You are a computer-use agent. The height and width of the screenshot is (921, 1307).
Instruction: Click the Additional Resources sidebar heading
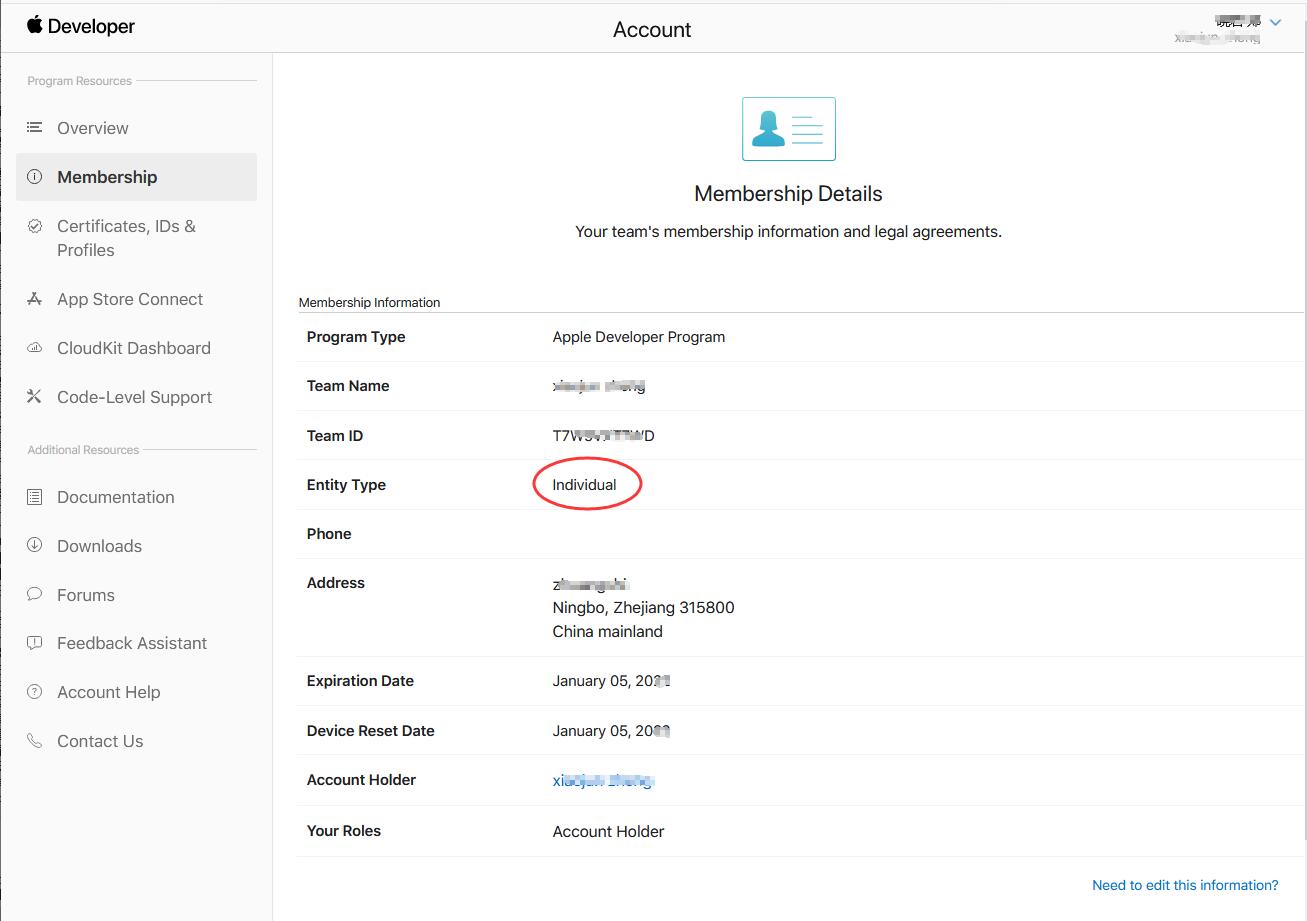(x=83, y=450)
